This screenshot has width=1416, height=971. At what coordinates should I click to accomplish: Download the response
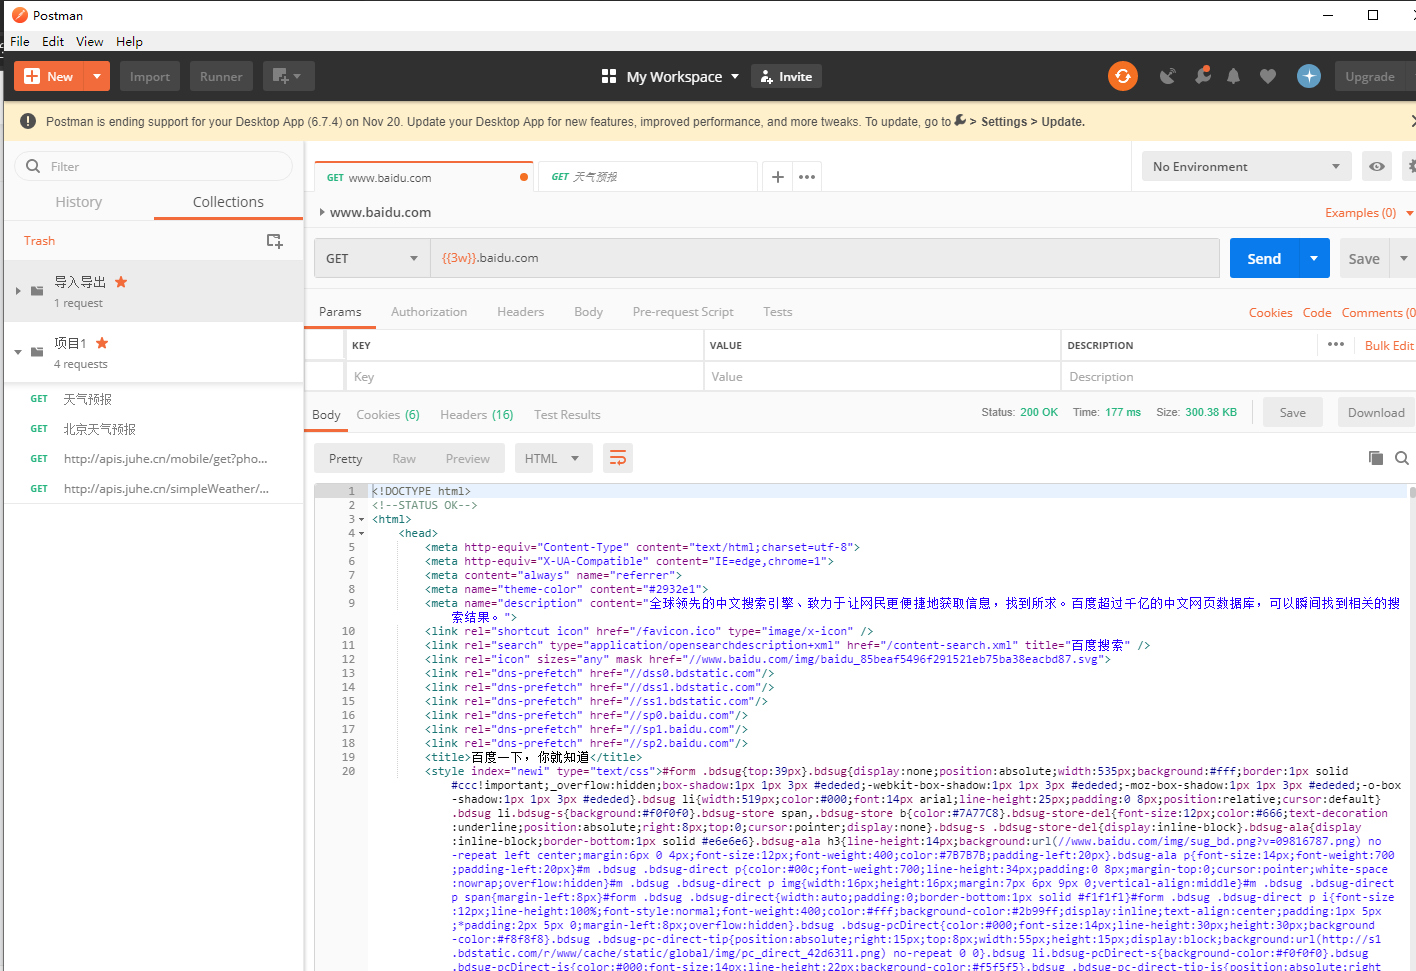point(1376,412)
